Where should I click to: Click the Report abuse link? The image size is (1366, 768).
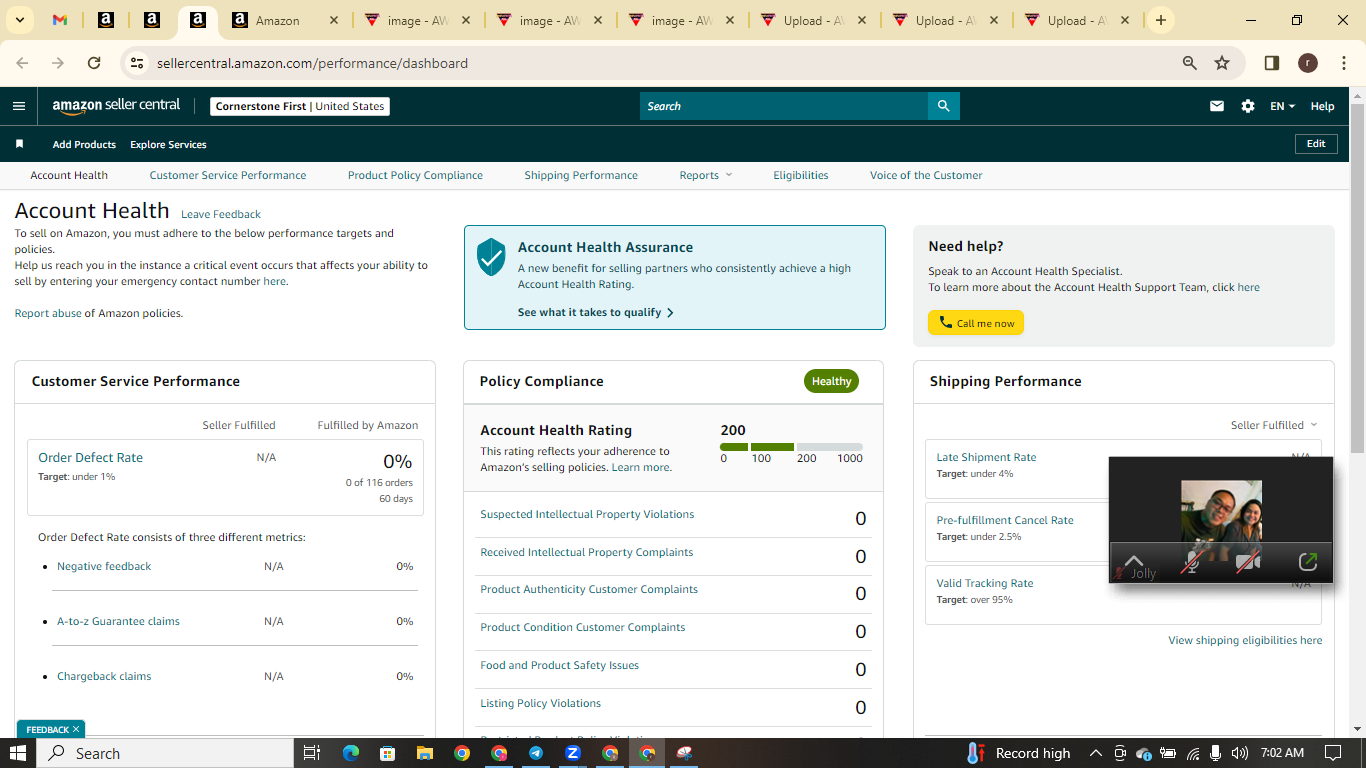point(48,313)
